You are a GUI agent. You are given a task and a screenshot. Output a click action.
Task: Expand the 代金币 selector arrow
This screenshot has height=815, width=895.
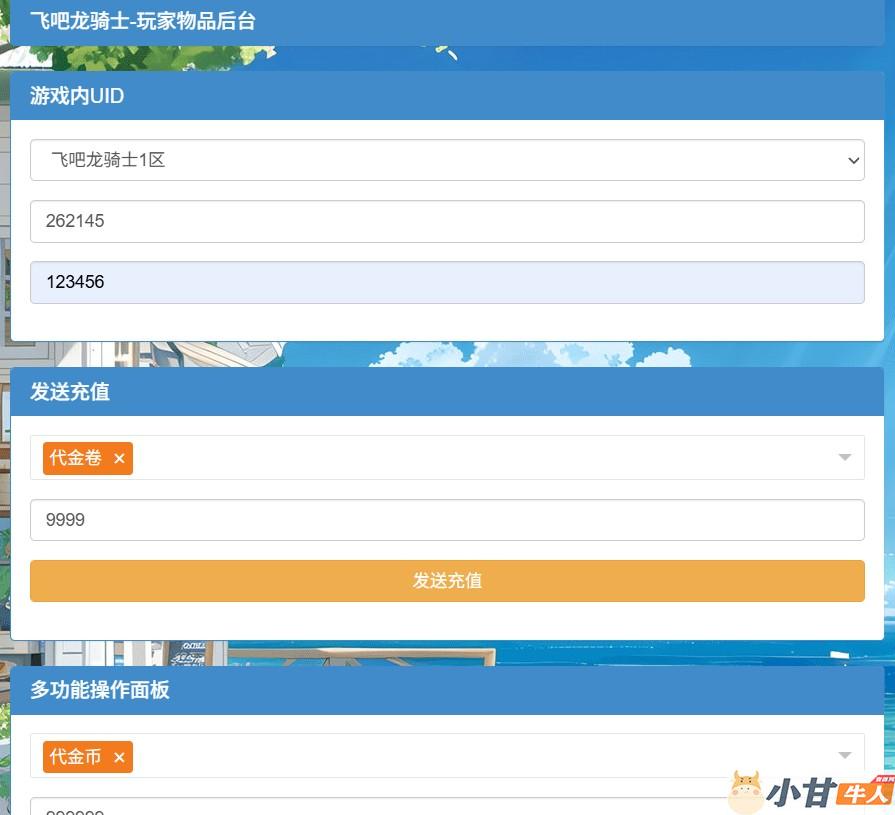coord(845,756)
